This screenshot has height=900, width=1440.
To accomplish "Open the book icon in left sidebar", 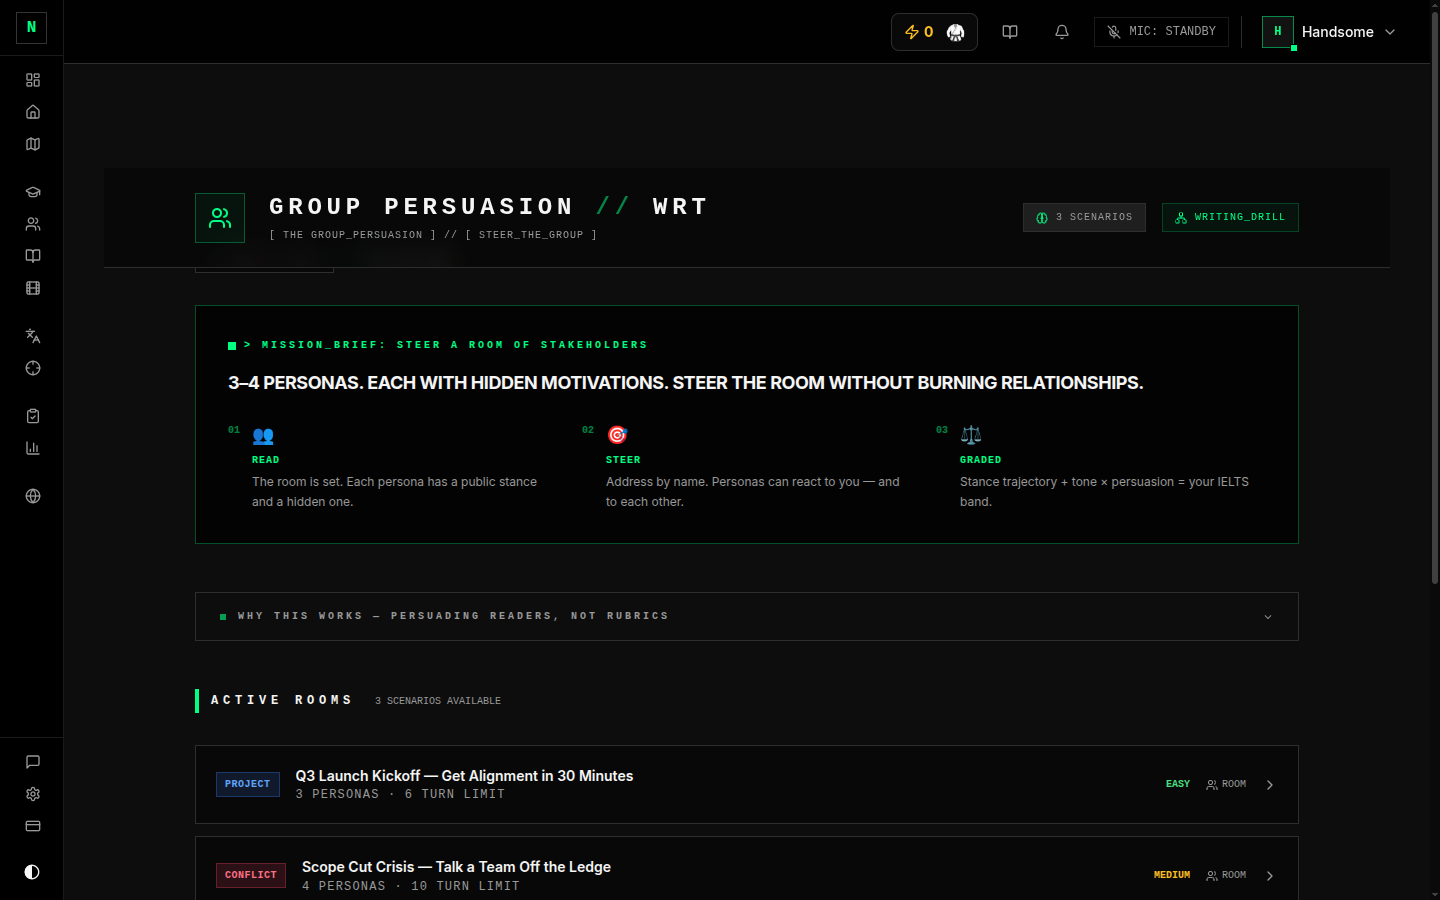I will coord(33,256).
